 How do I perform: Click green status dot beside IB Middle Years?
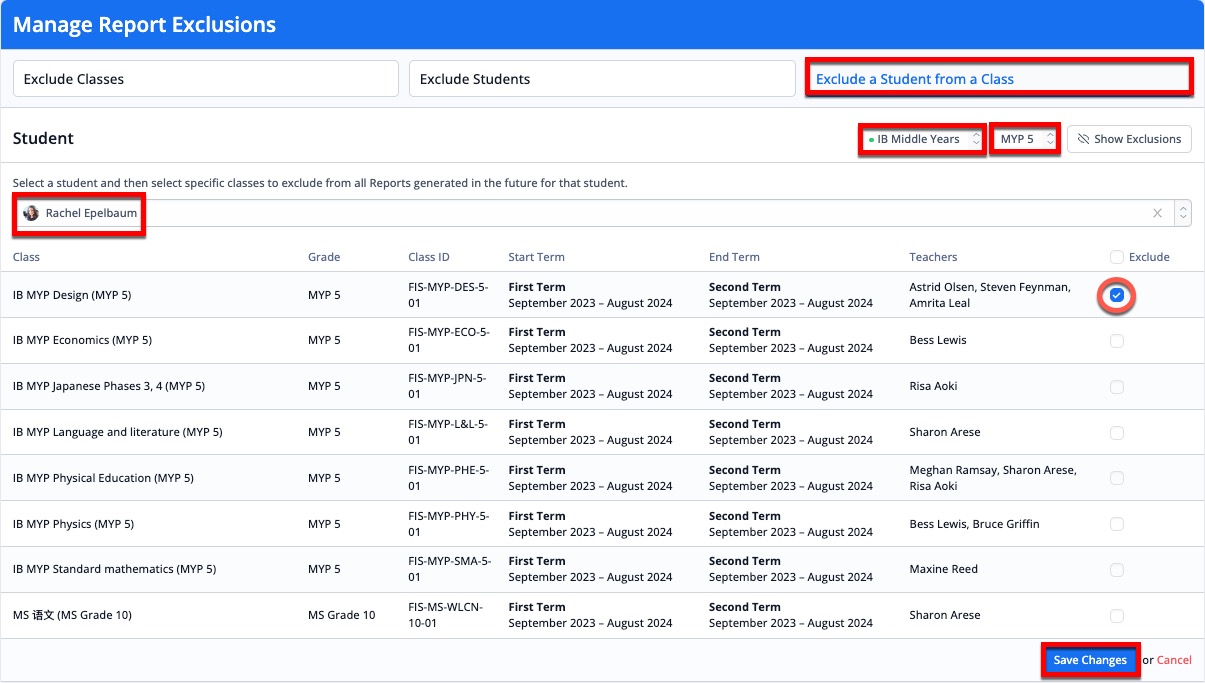click(871, 140)
